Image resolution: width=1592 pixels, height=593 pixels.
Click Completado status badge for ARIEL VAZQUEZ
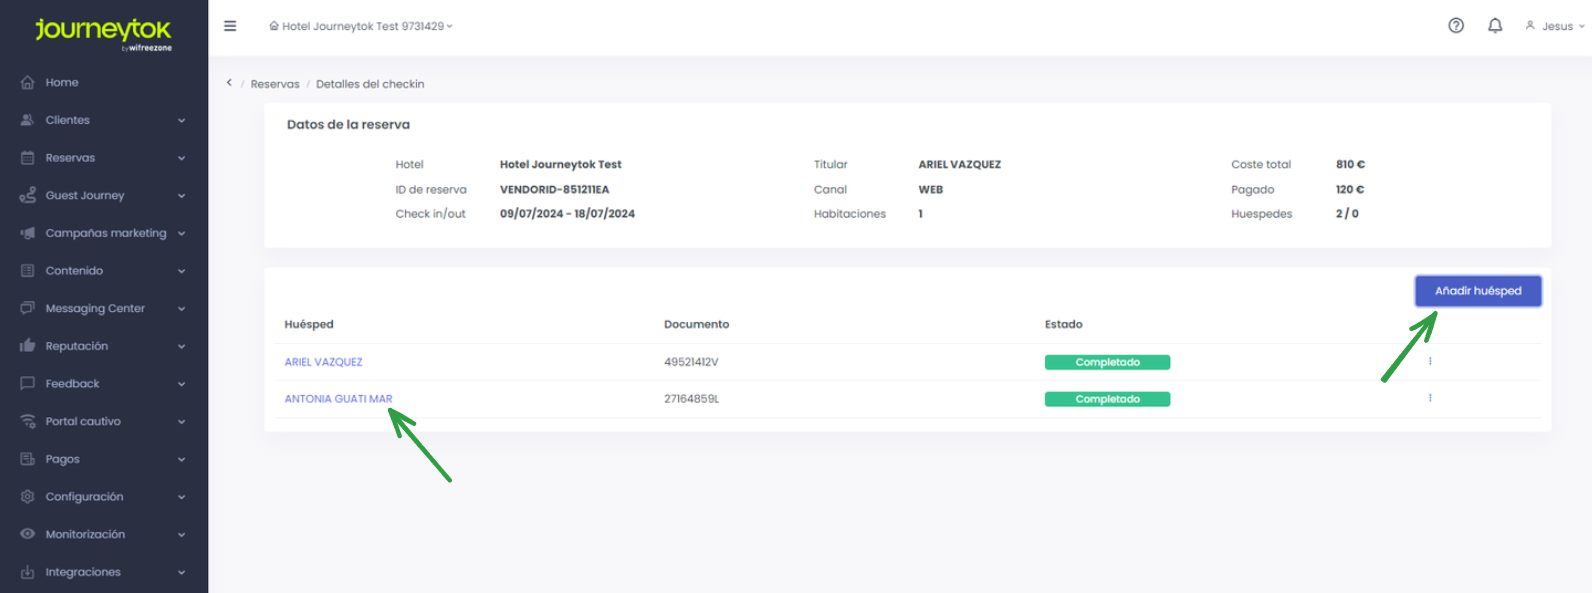(1107, 362)
